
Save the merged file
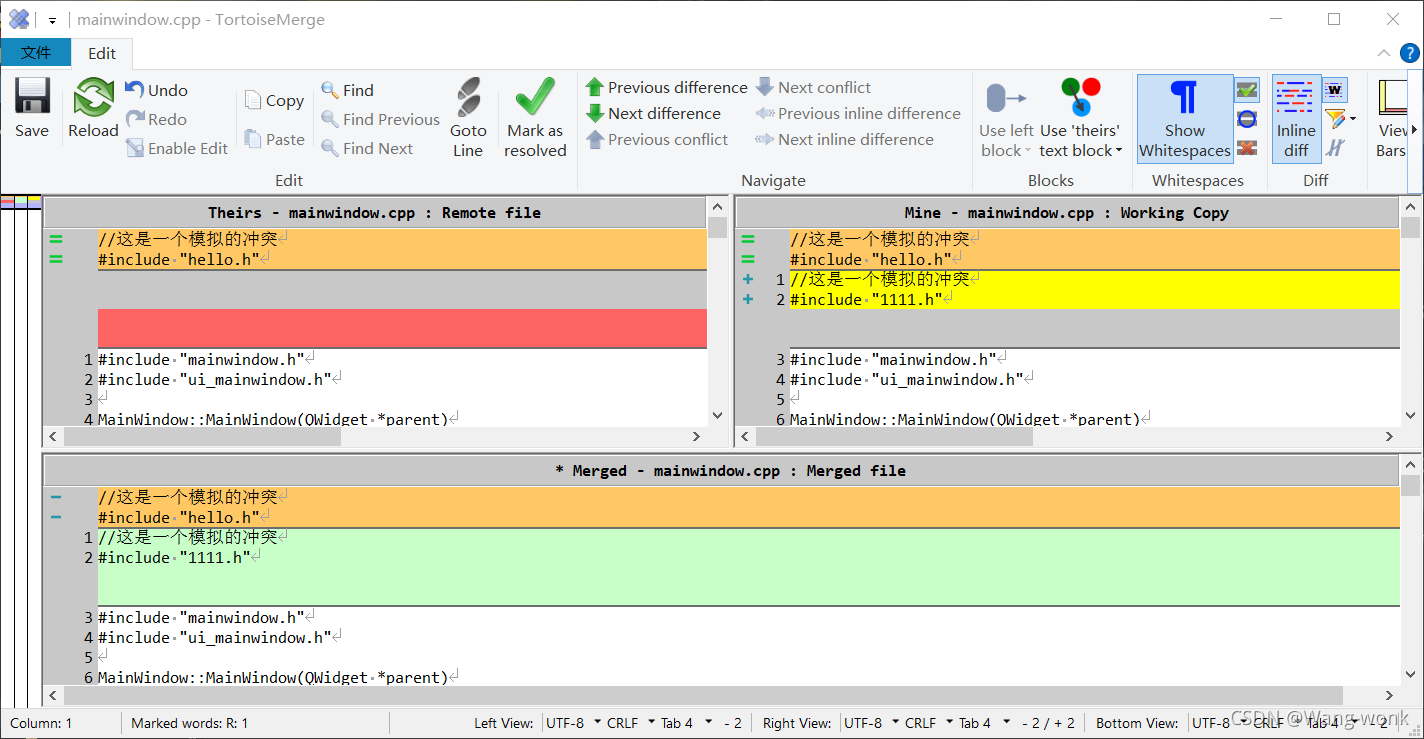(x=32, y=108)
